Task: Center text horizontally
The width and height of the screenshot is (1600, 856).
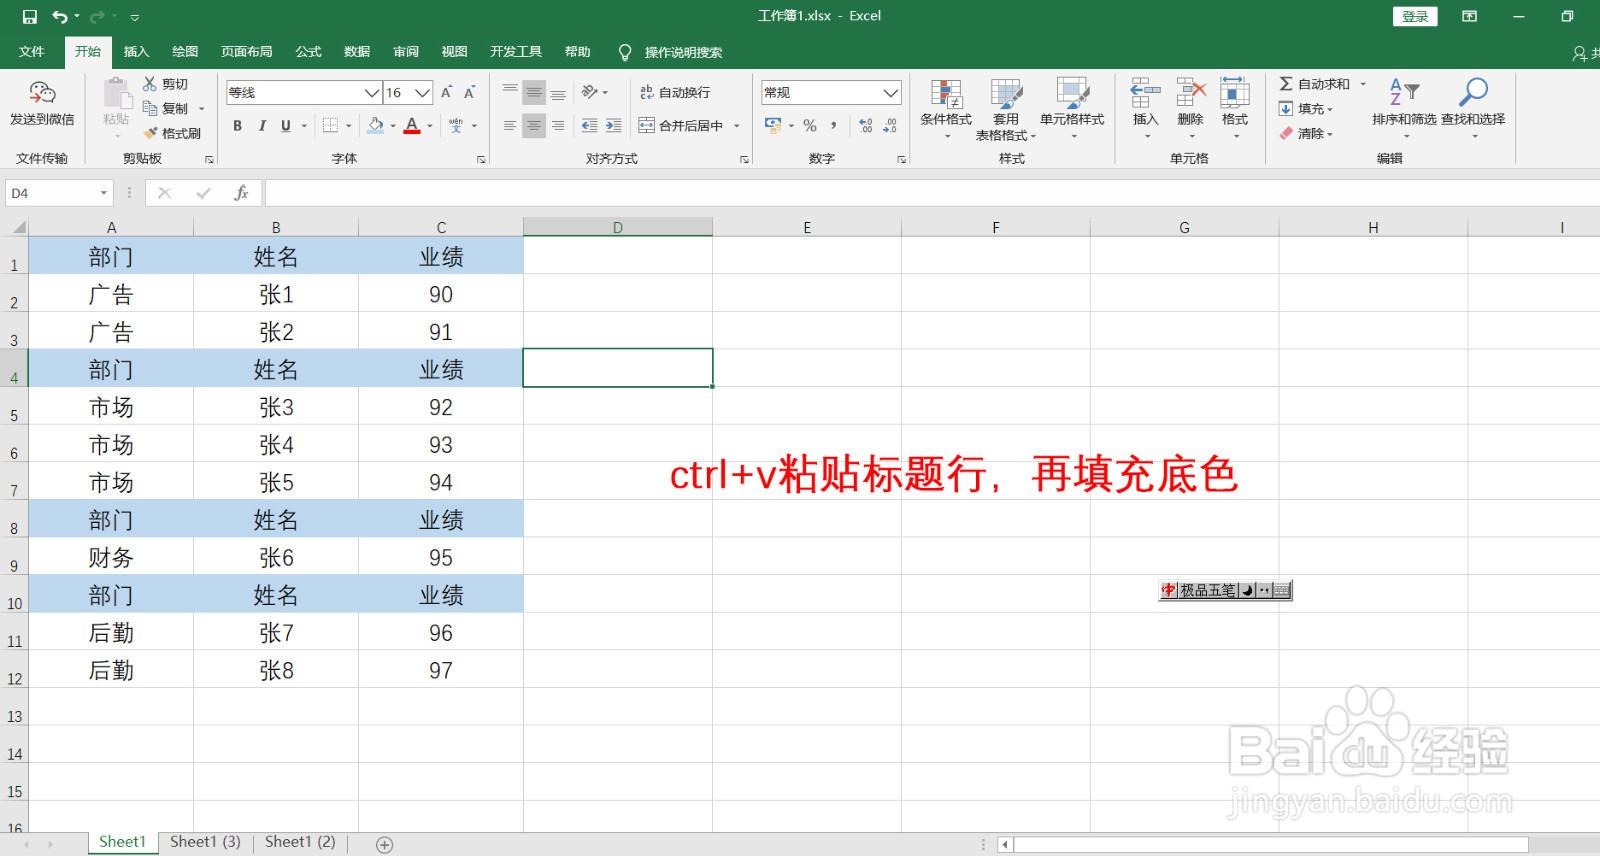Action: pyautogui.click(x=534, y=125)
